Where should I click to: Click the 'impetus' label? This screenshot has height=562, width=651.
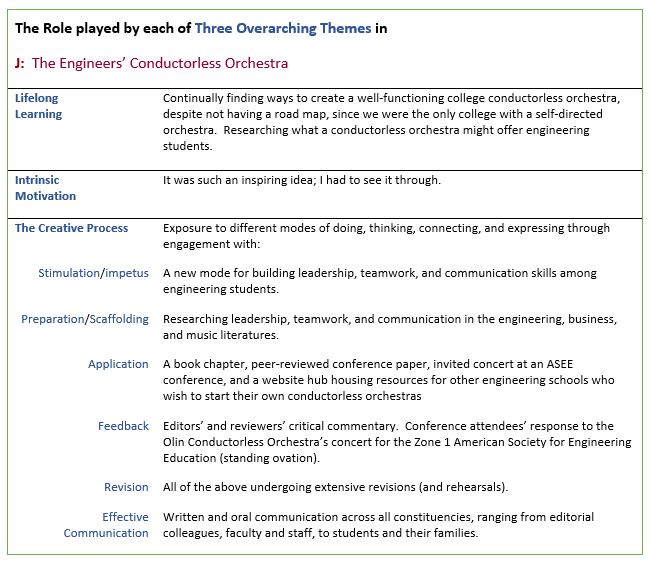point(127,273)
